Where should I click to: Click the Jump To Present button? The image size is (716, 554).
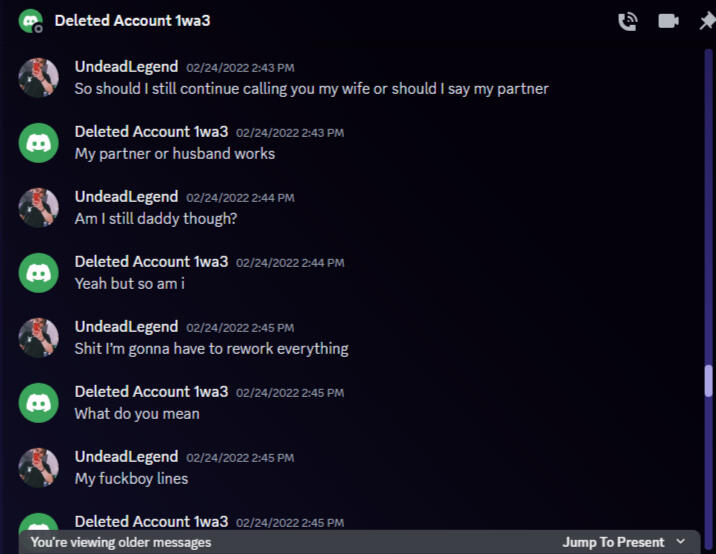click(613, 542)
